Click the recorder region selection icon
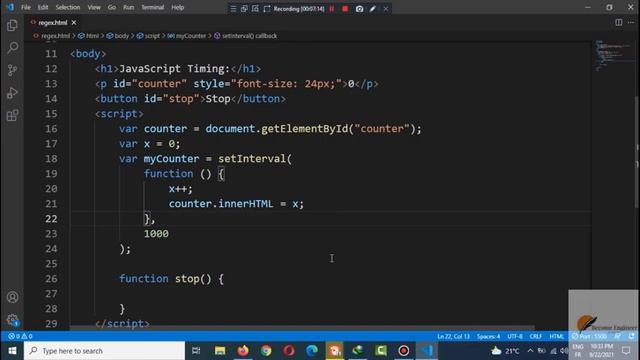 pos(267,9)
